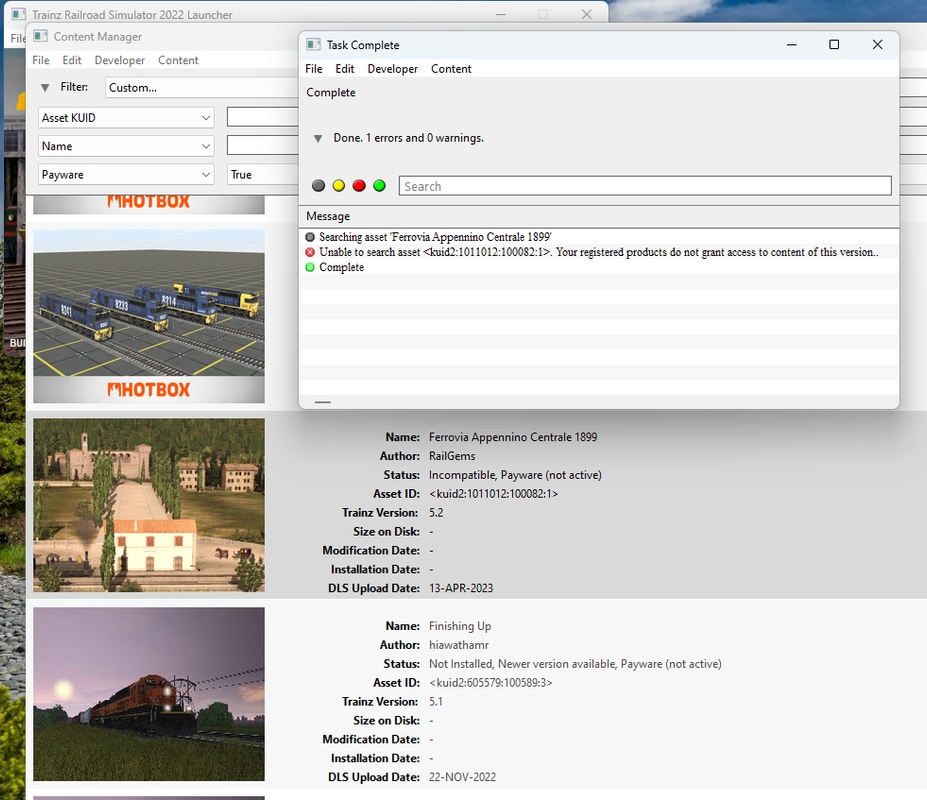927x800 pixels.
Task: Open the Name filter dropdown
Action: tap(126, 146)
